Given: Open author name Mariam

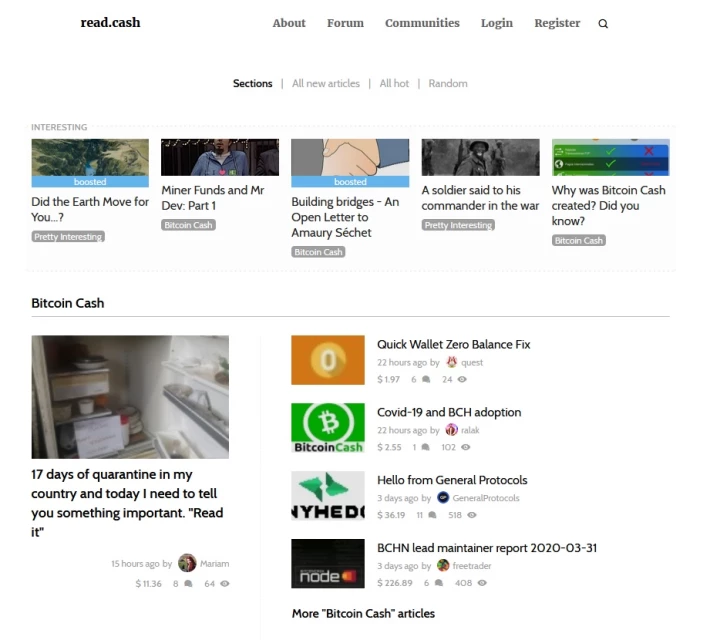Looking at the screenshot, I should (x=215, y=564).
